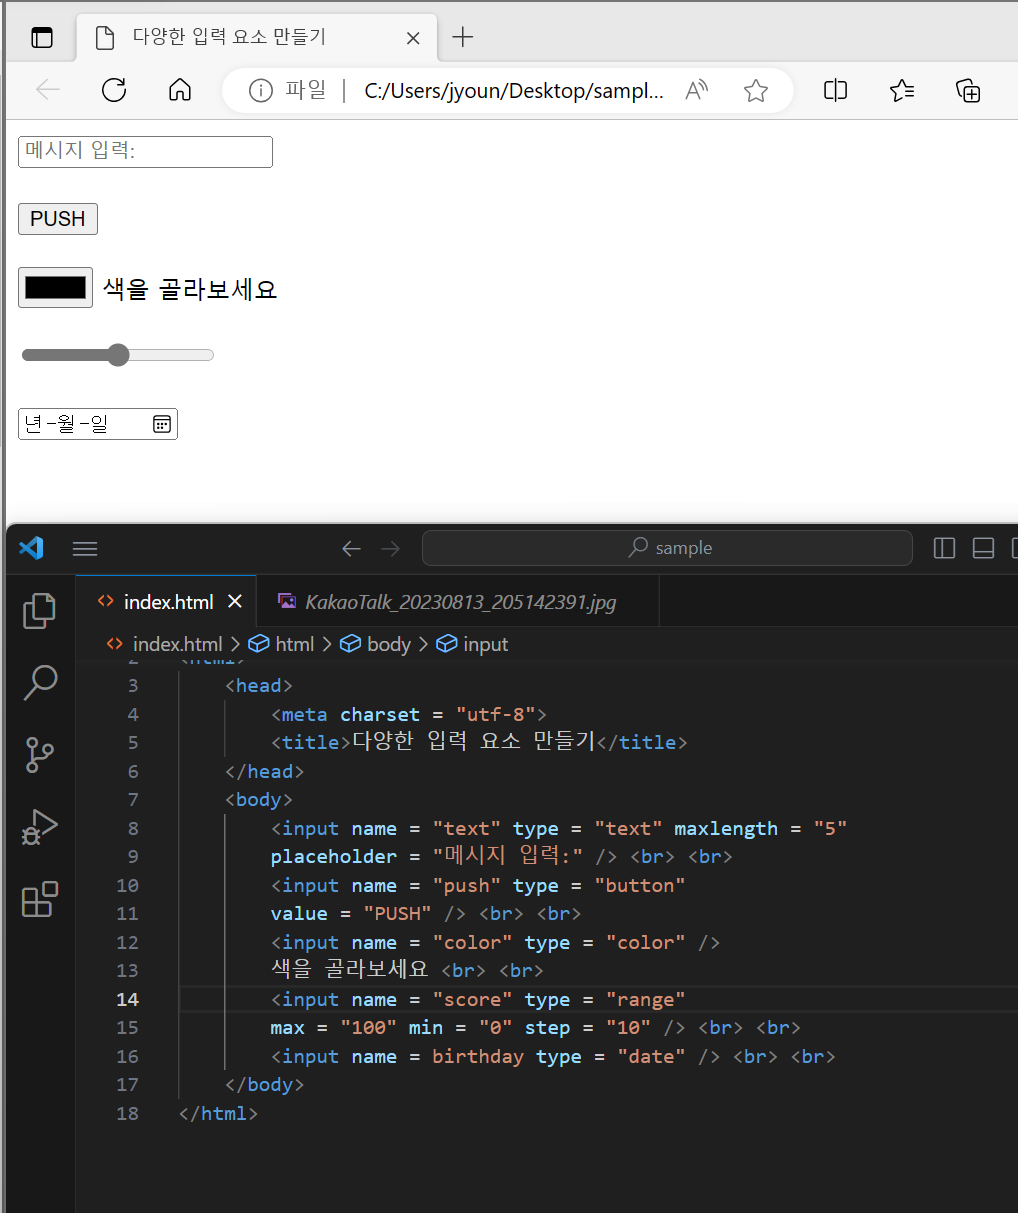Open the calendar picker icon in date field
This screenshot has height=1213, width=1018.
pyautogui.click(x=162, y=424)
